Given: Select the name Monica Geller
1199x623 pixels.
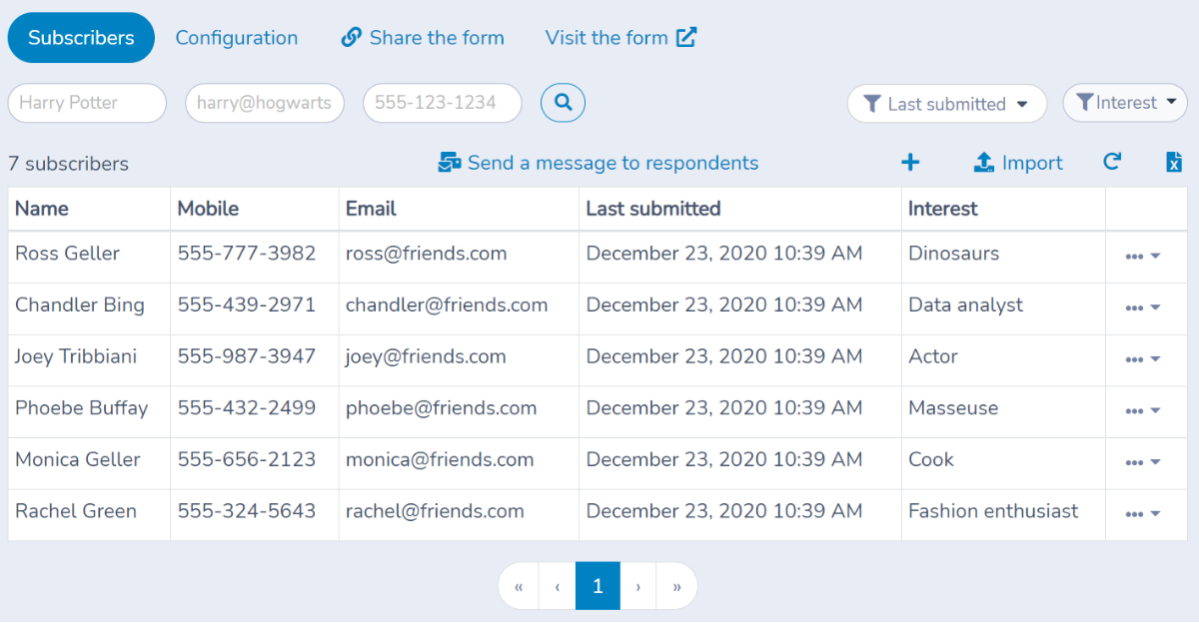Looking at the screenshot, I should coord(77,459).
